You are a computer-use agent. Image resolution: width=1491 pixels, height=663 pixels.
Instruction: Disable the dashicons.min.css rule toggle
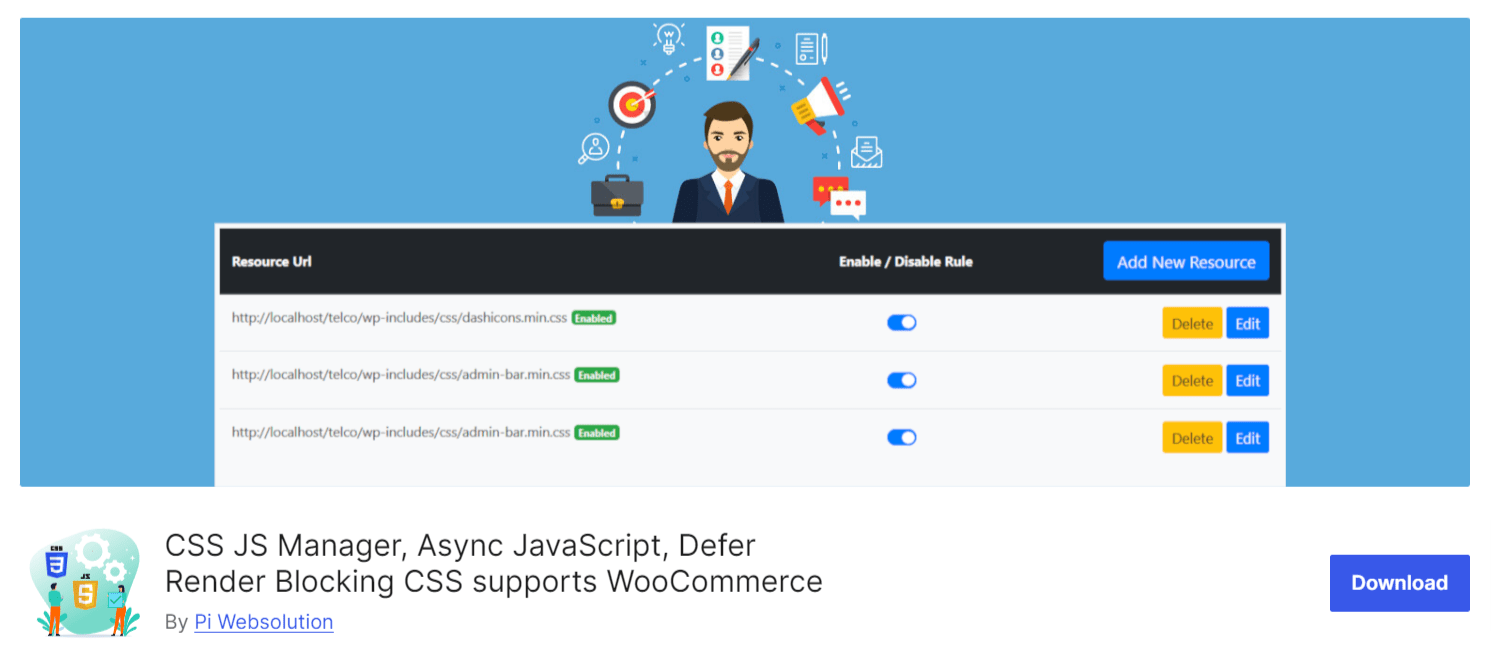pos(901,323)
